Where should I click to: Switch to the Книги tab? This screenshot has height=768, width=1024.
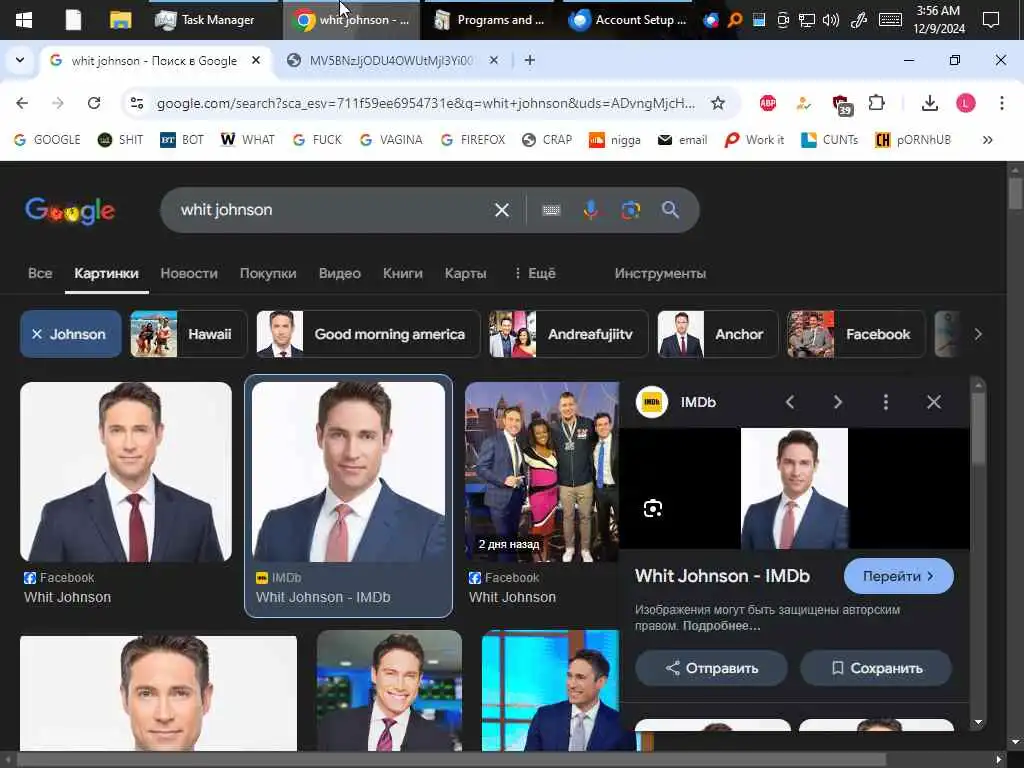tap(402, 273)
